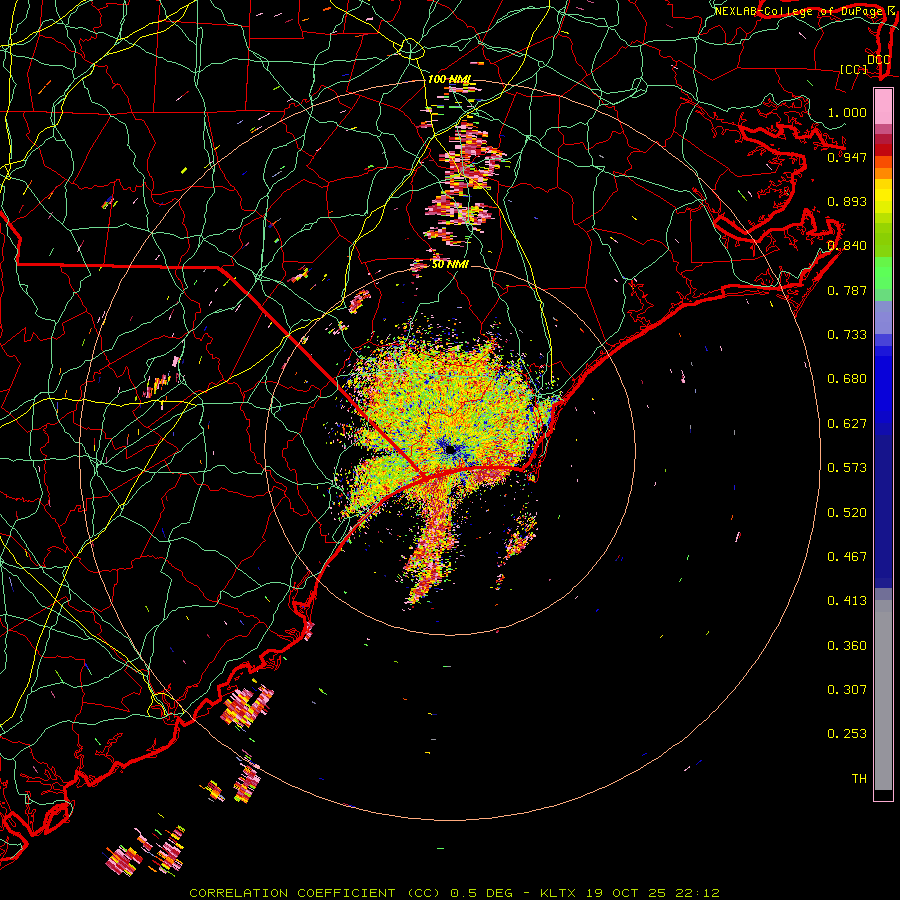Click the Correlation Coefficient KLTX caption text
900x900 pixels.
[x=454, y=893]
